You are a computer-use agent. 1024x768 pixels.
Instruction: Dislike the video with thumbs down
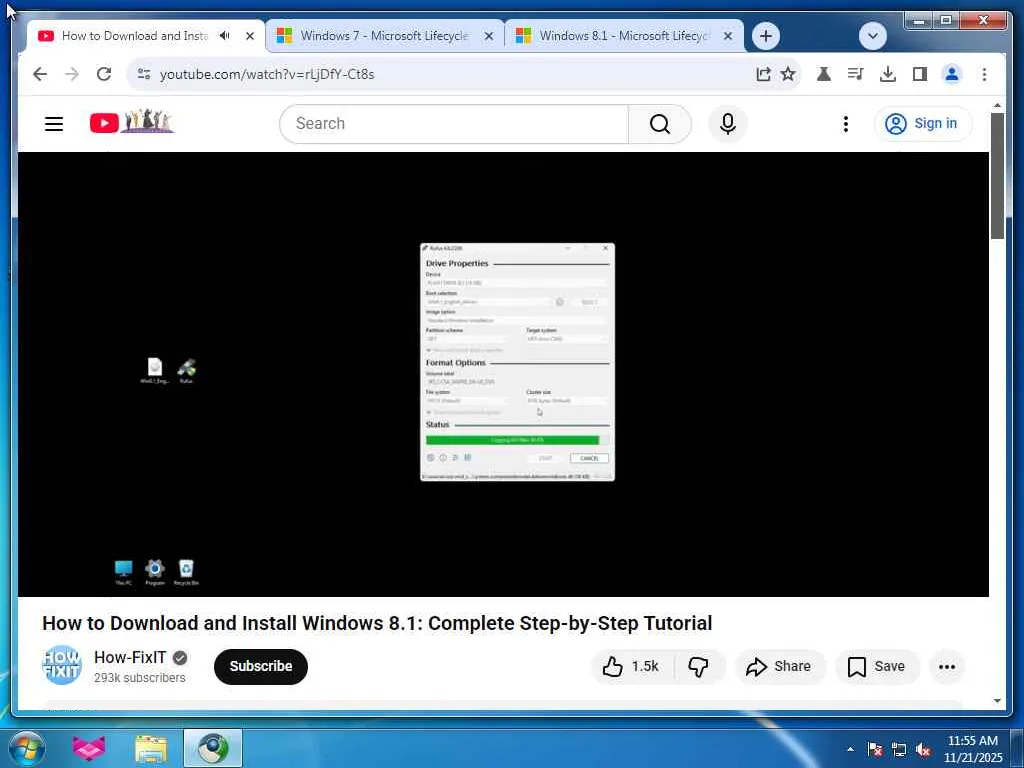tap(699, 666)
